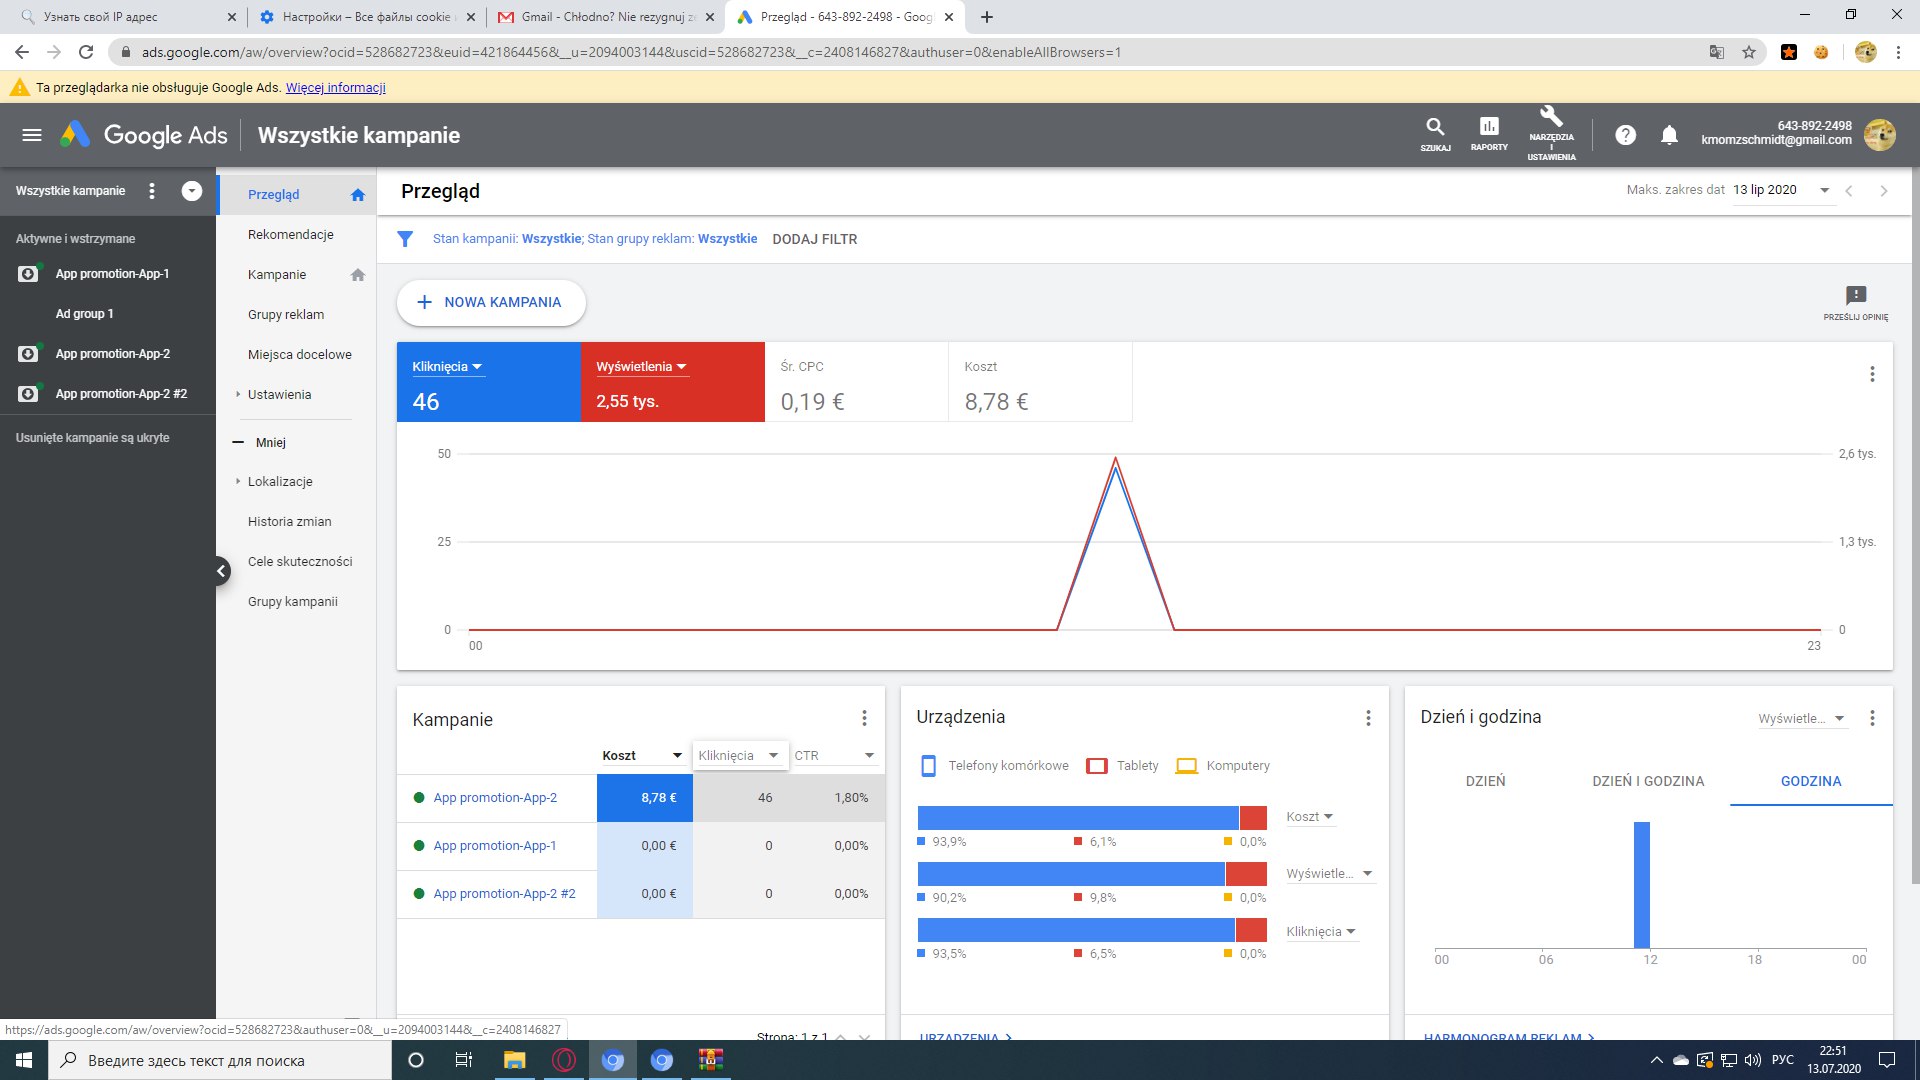Open App promotion-App-2 #2 link in Kampanie table
1920x1080 pixels.
504,894
